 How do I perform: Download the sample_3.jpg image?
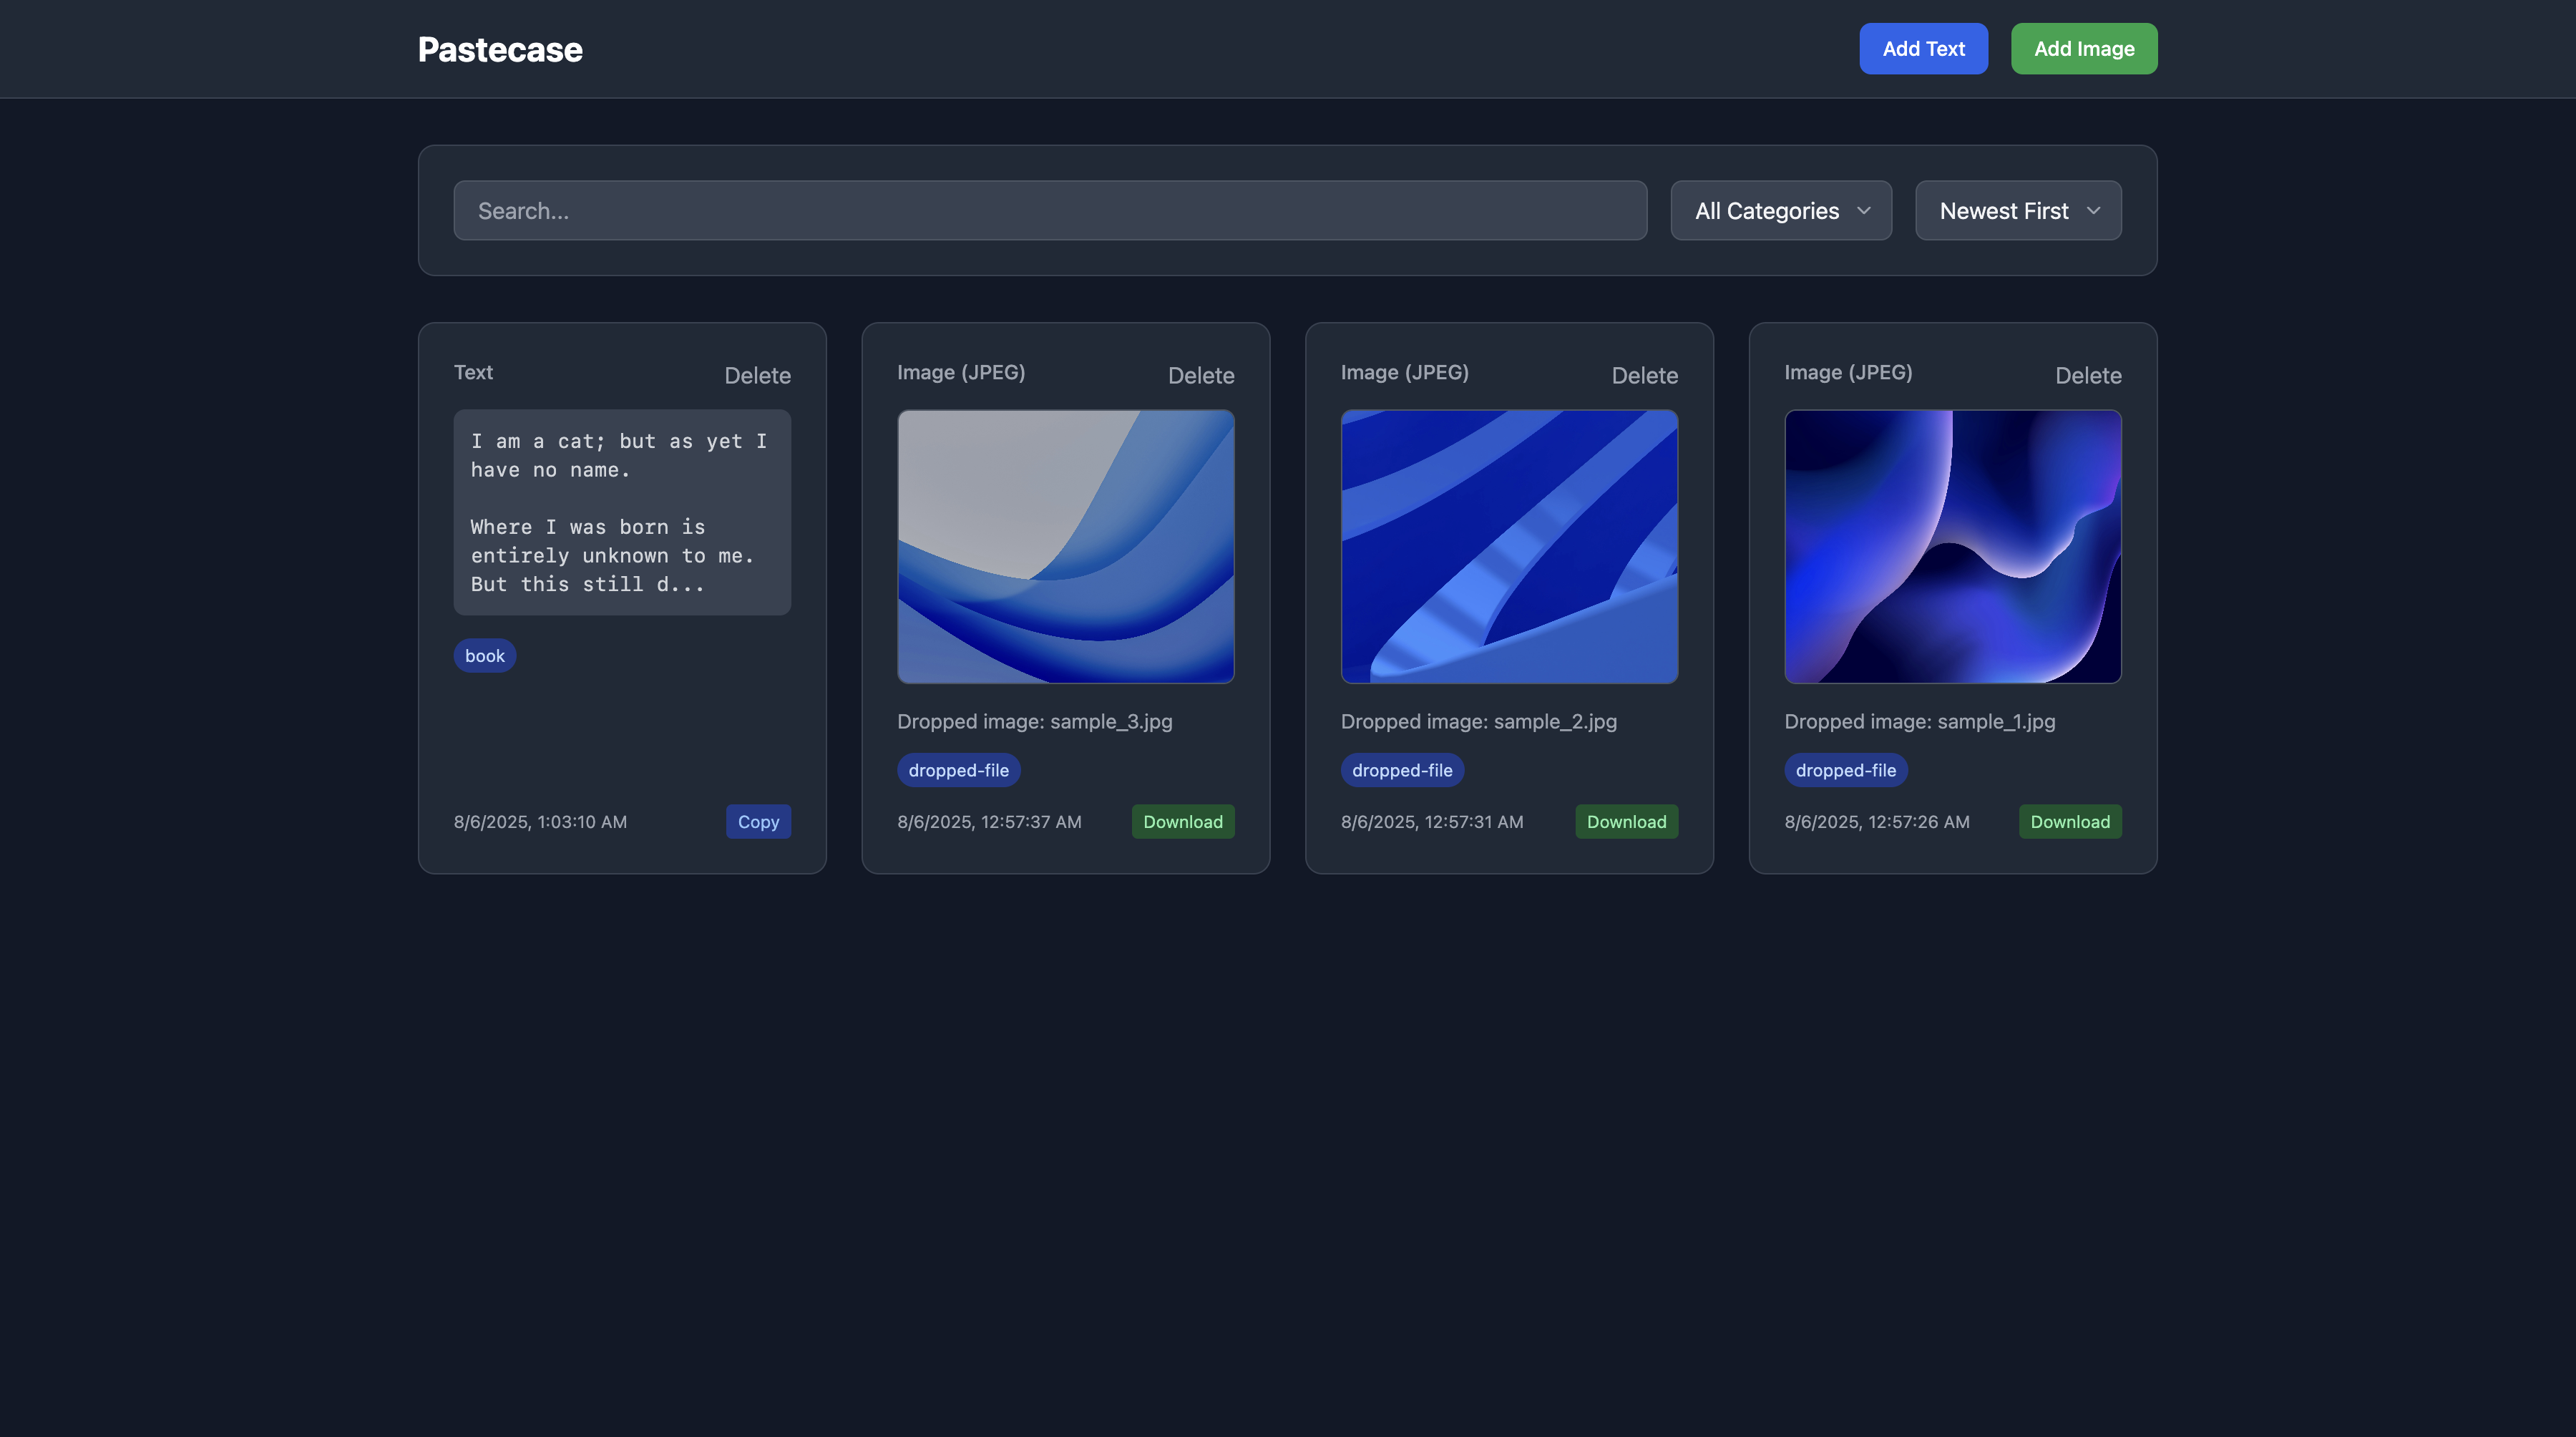coord(1182,822)
